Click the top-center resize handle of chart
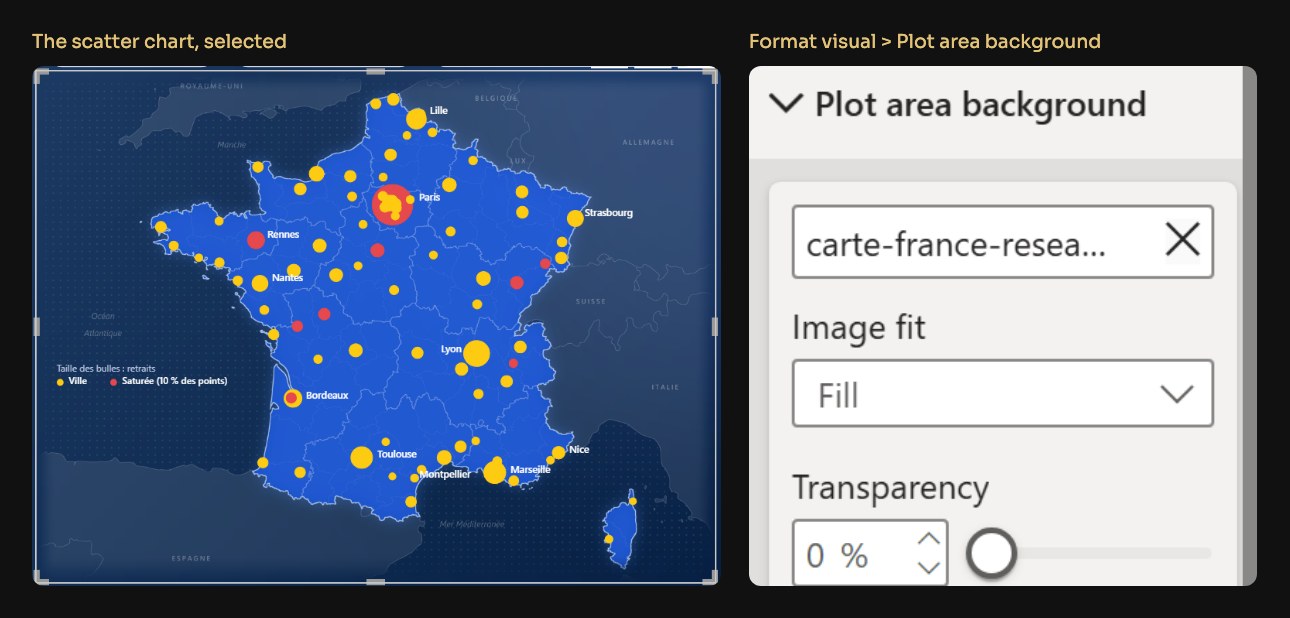The width and height of the screenshot is (1290, 618). [x=376, y=70]
